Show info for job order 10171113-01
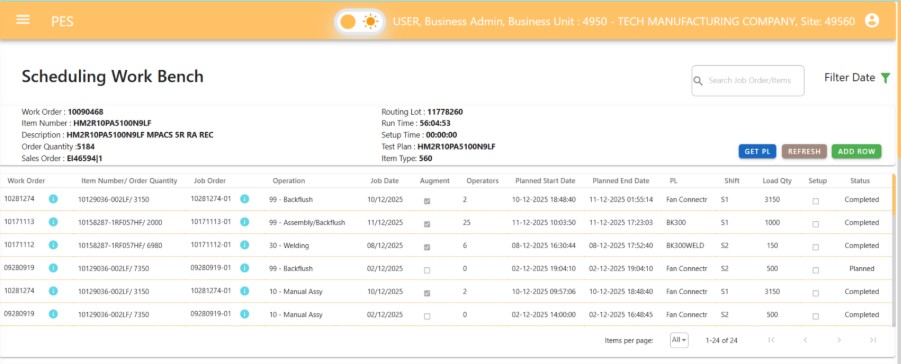 point(244,222)
